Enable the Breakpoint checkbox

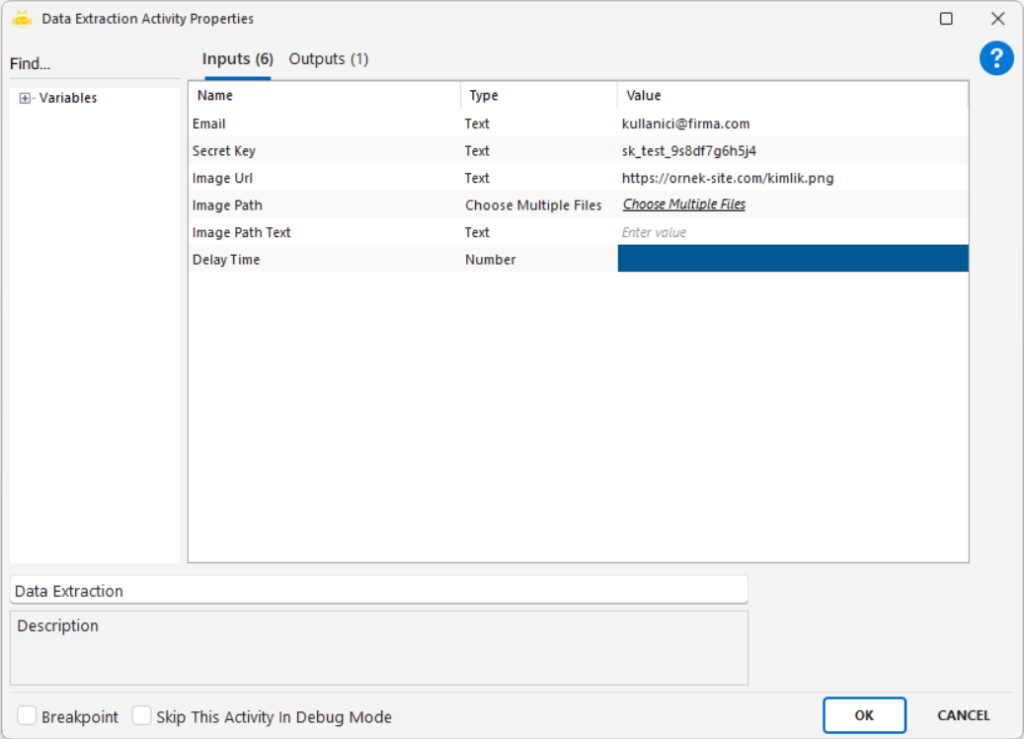28,716
